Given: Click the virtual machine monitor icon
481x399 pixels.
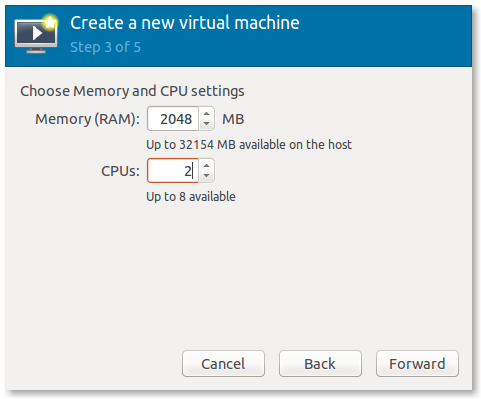Looking at the screenshot, I should click(36, 34).
